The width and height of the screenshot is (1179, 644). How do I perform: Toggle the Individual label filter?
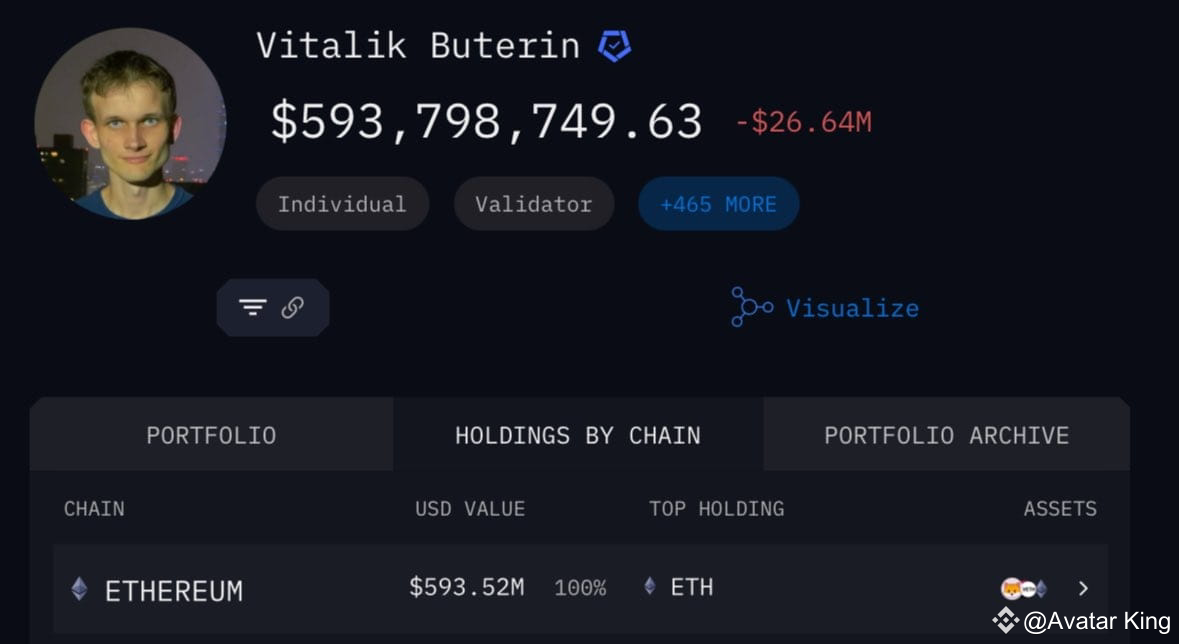pyautogui.click(x=342, y=203)
